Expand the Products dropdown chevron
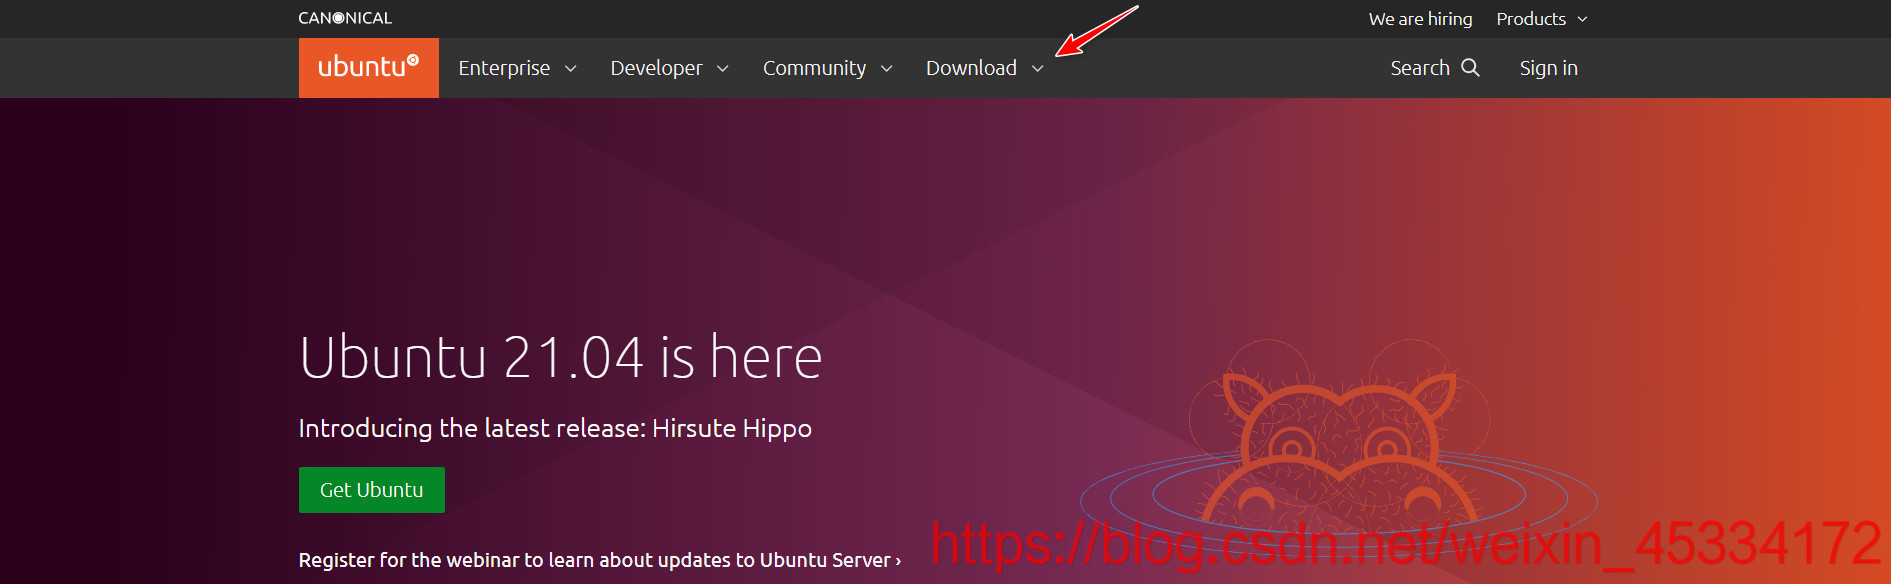 point(1582,19)
